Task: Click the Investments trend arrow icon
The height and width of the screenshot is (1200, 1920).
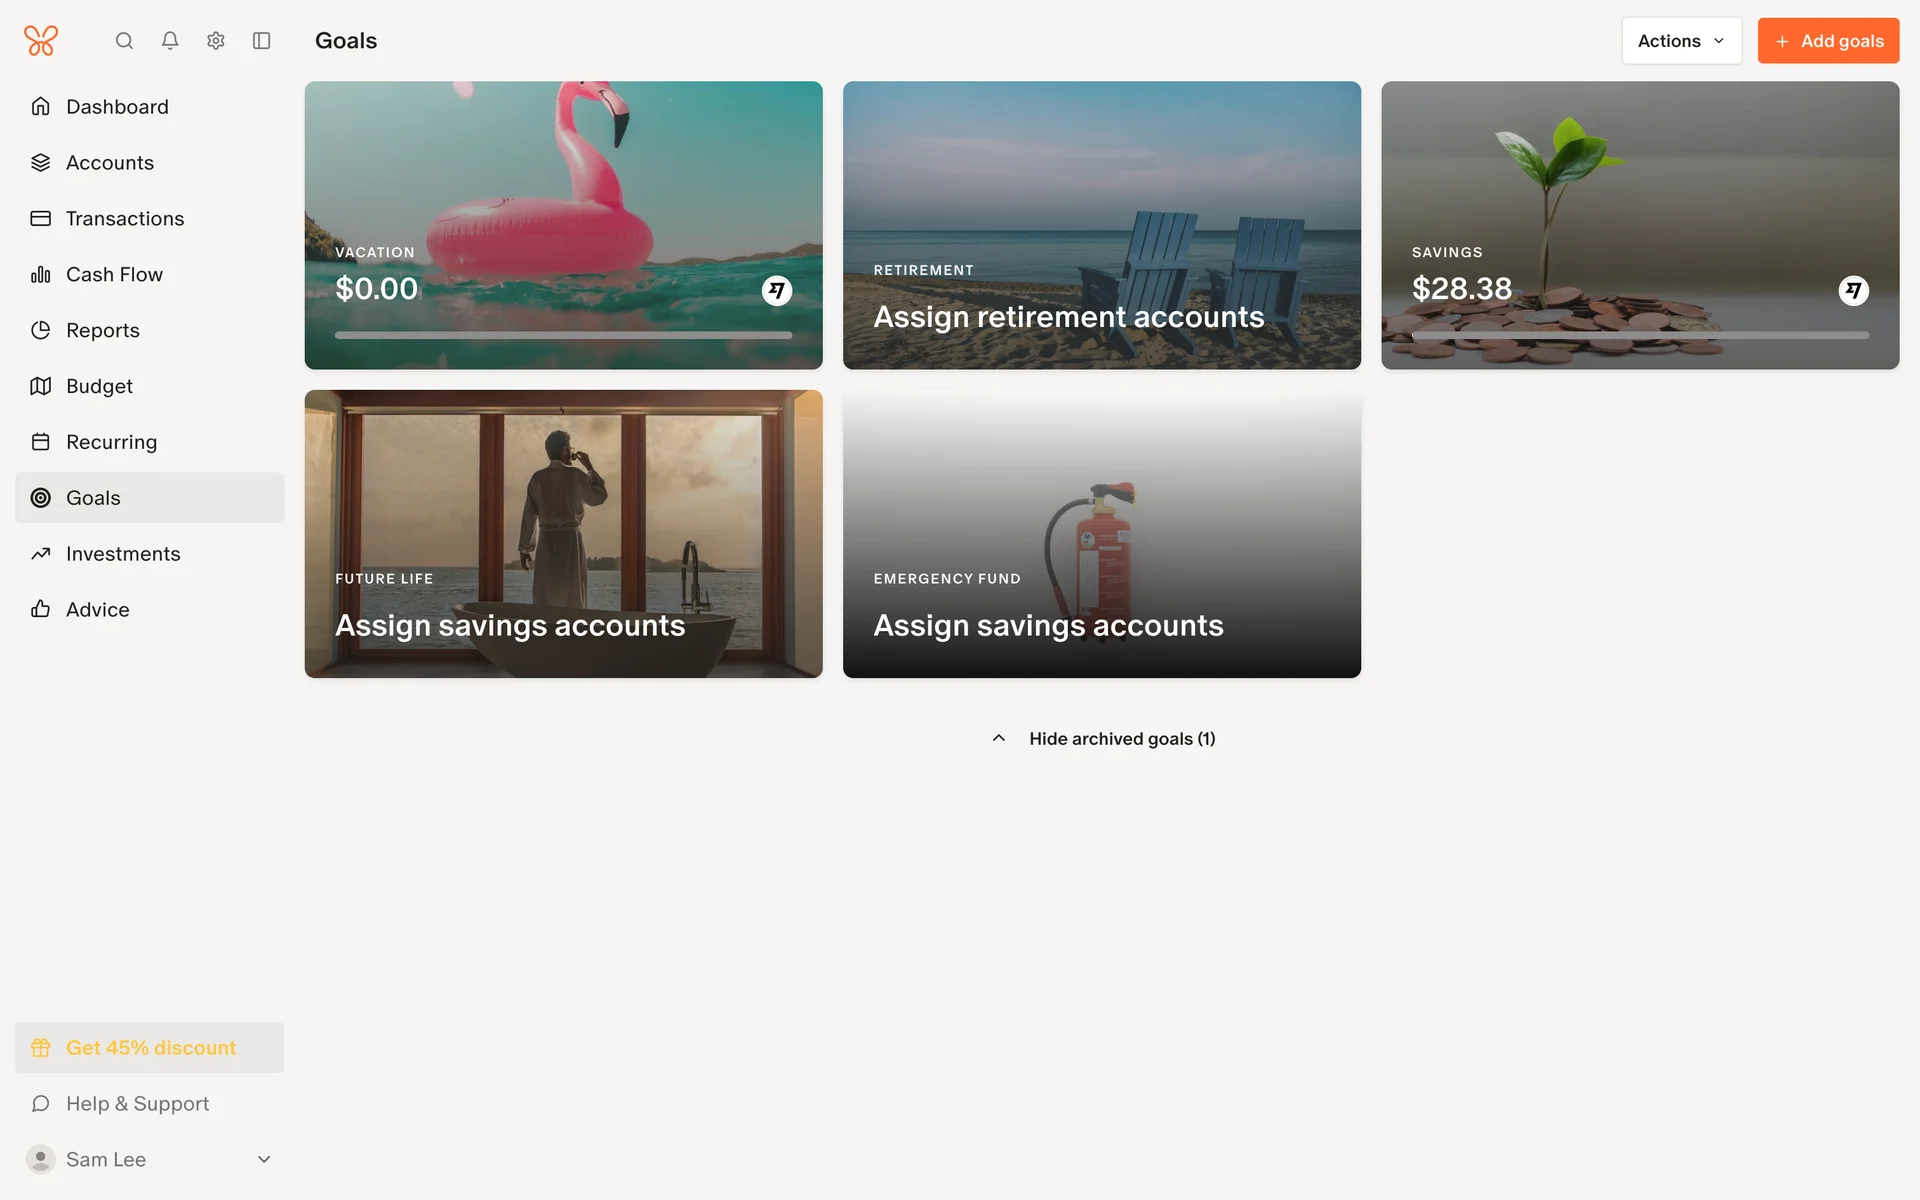Action: coord(41,554)
